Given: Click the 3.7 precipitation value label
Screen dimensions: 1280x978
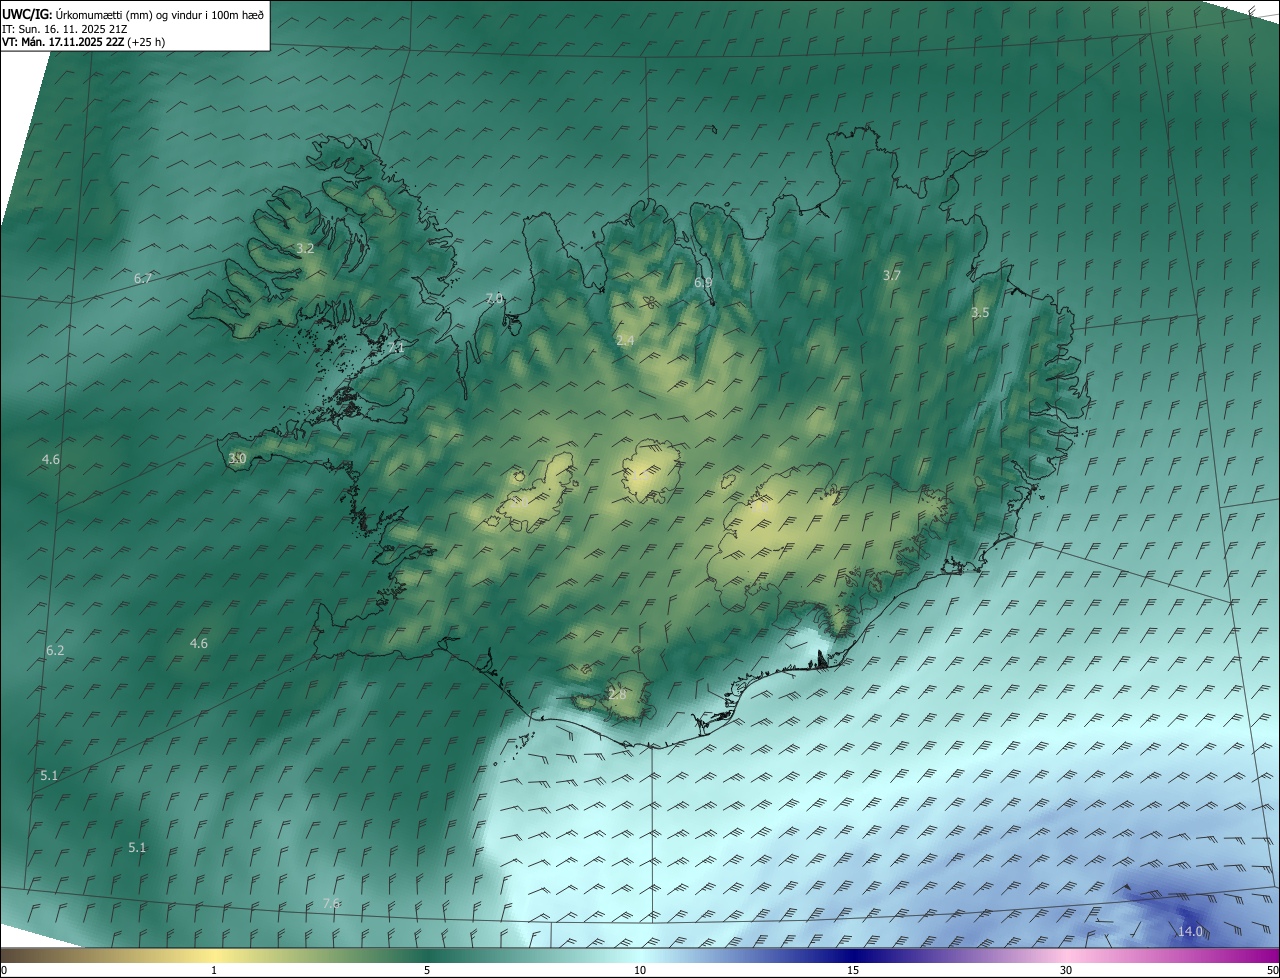Looking at the screenshot, I should (x=892, y=275).
